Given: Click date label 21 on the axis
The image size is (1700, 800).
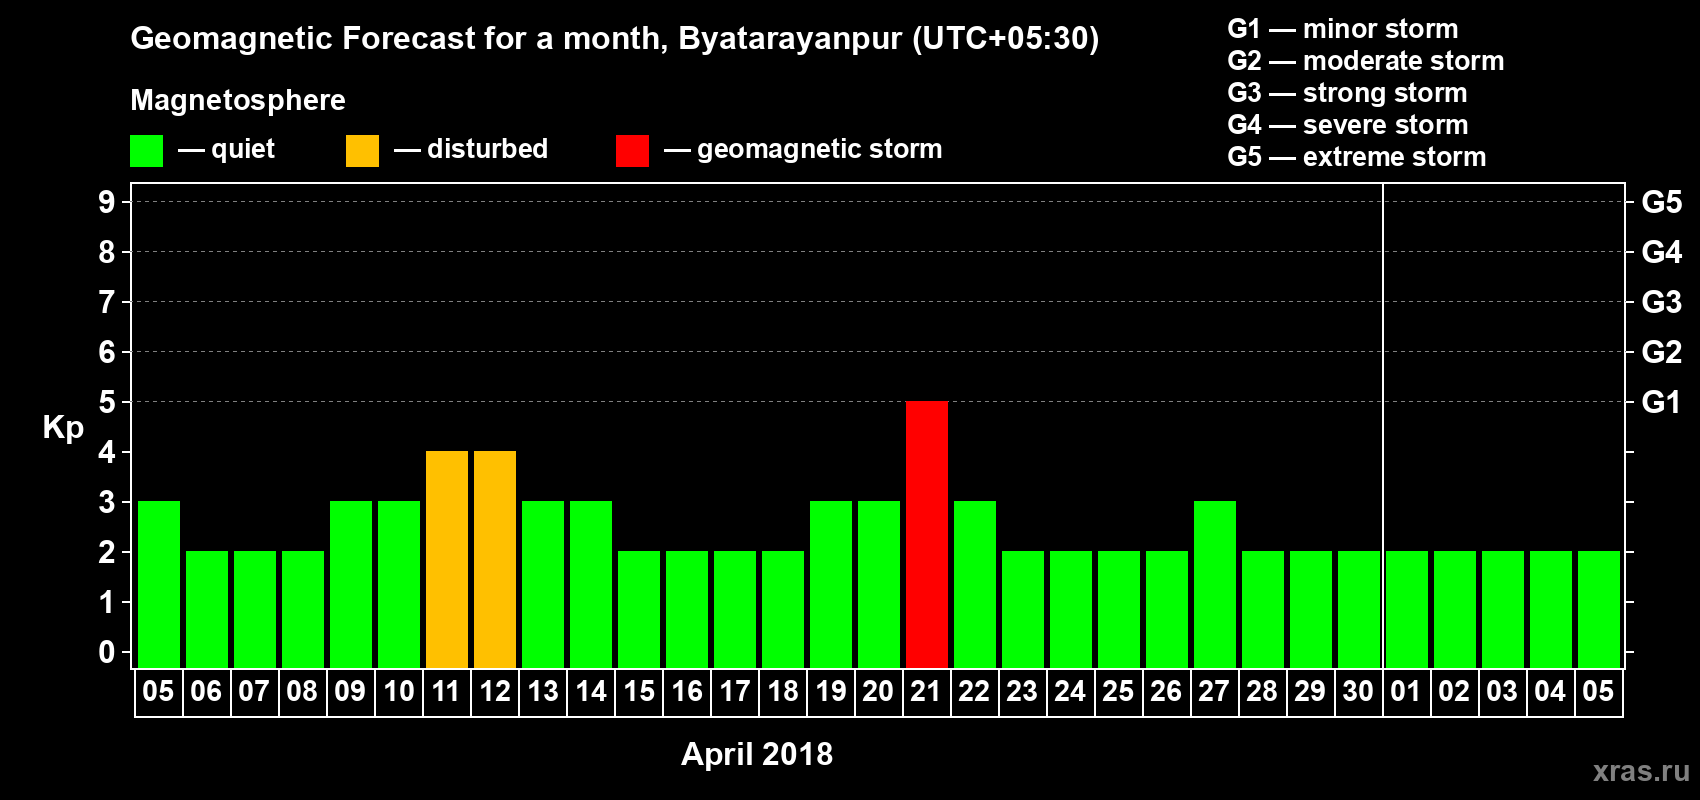Looking at the screenshot, I should (x=926, y=691).
